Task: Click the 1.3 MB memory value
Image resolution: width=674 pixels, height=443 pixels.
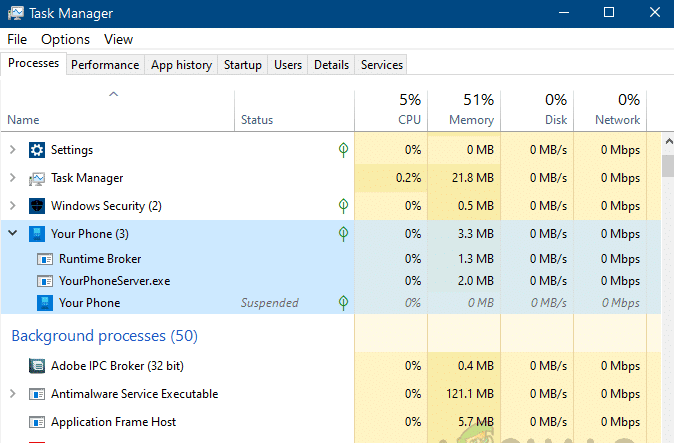Action: [x=476, y=259]
